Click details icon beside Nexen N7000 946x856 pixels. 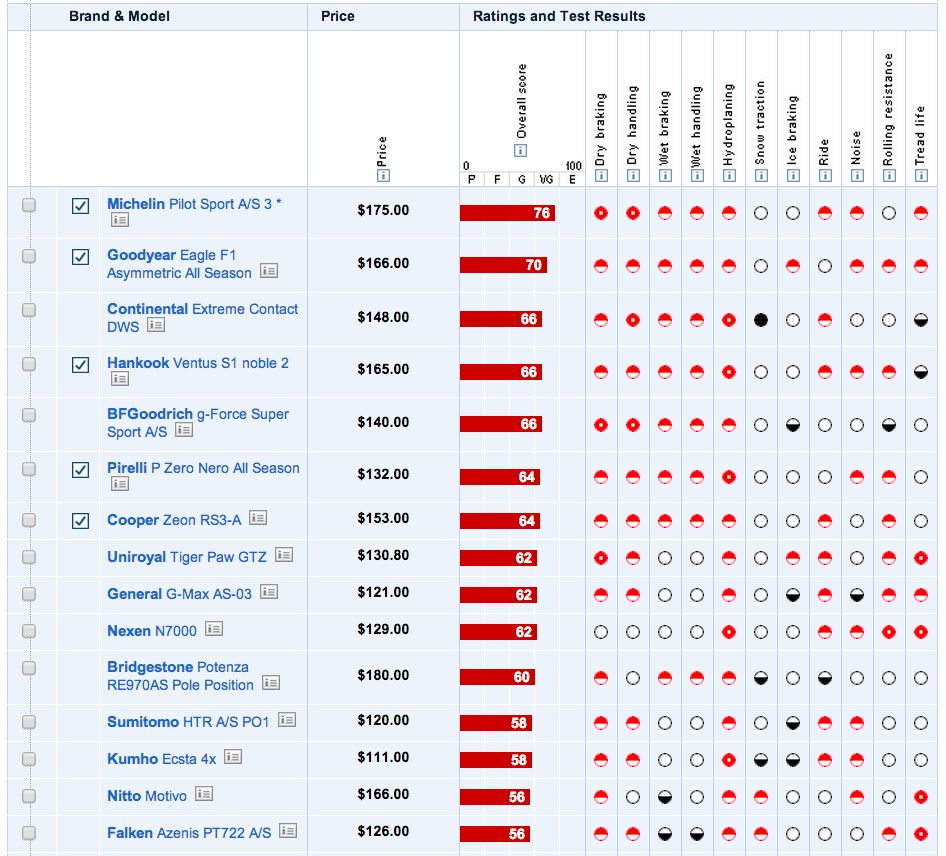[x=214, y=629]
